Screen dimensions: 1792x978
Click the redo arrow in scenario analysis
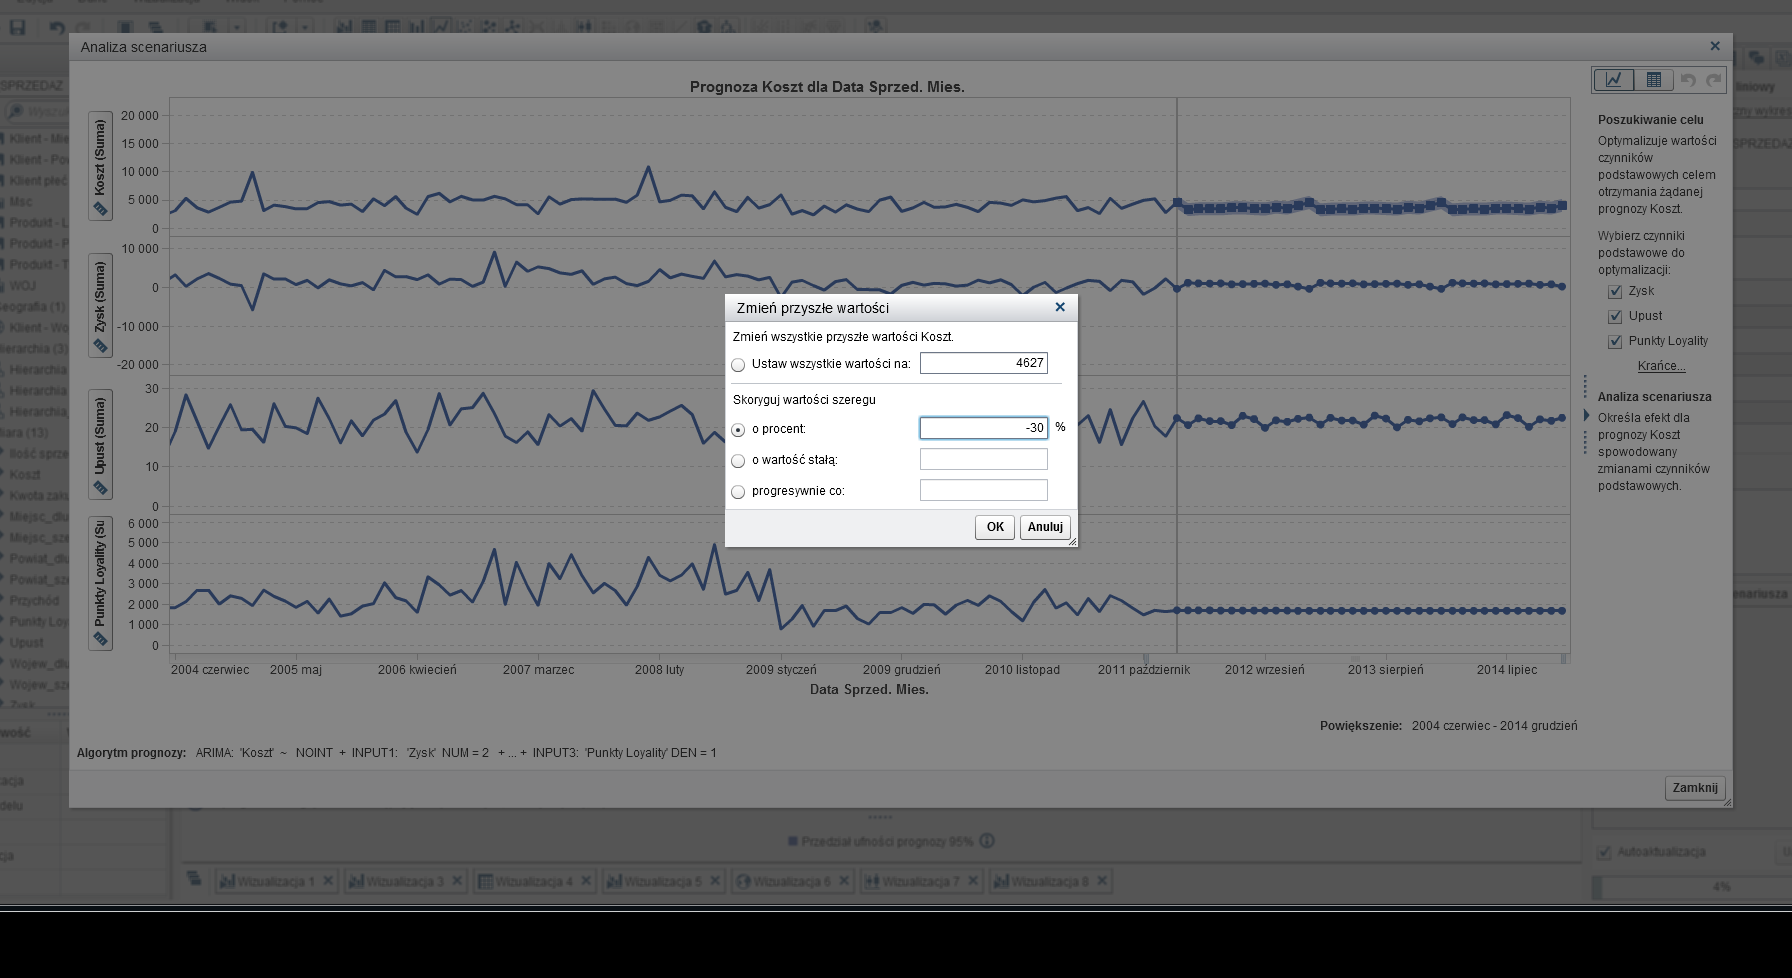[1714, 80]
